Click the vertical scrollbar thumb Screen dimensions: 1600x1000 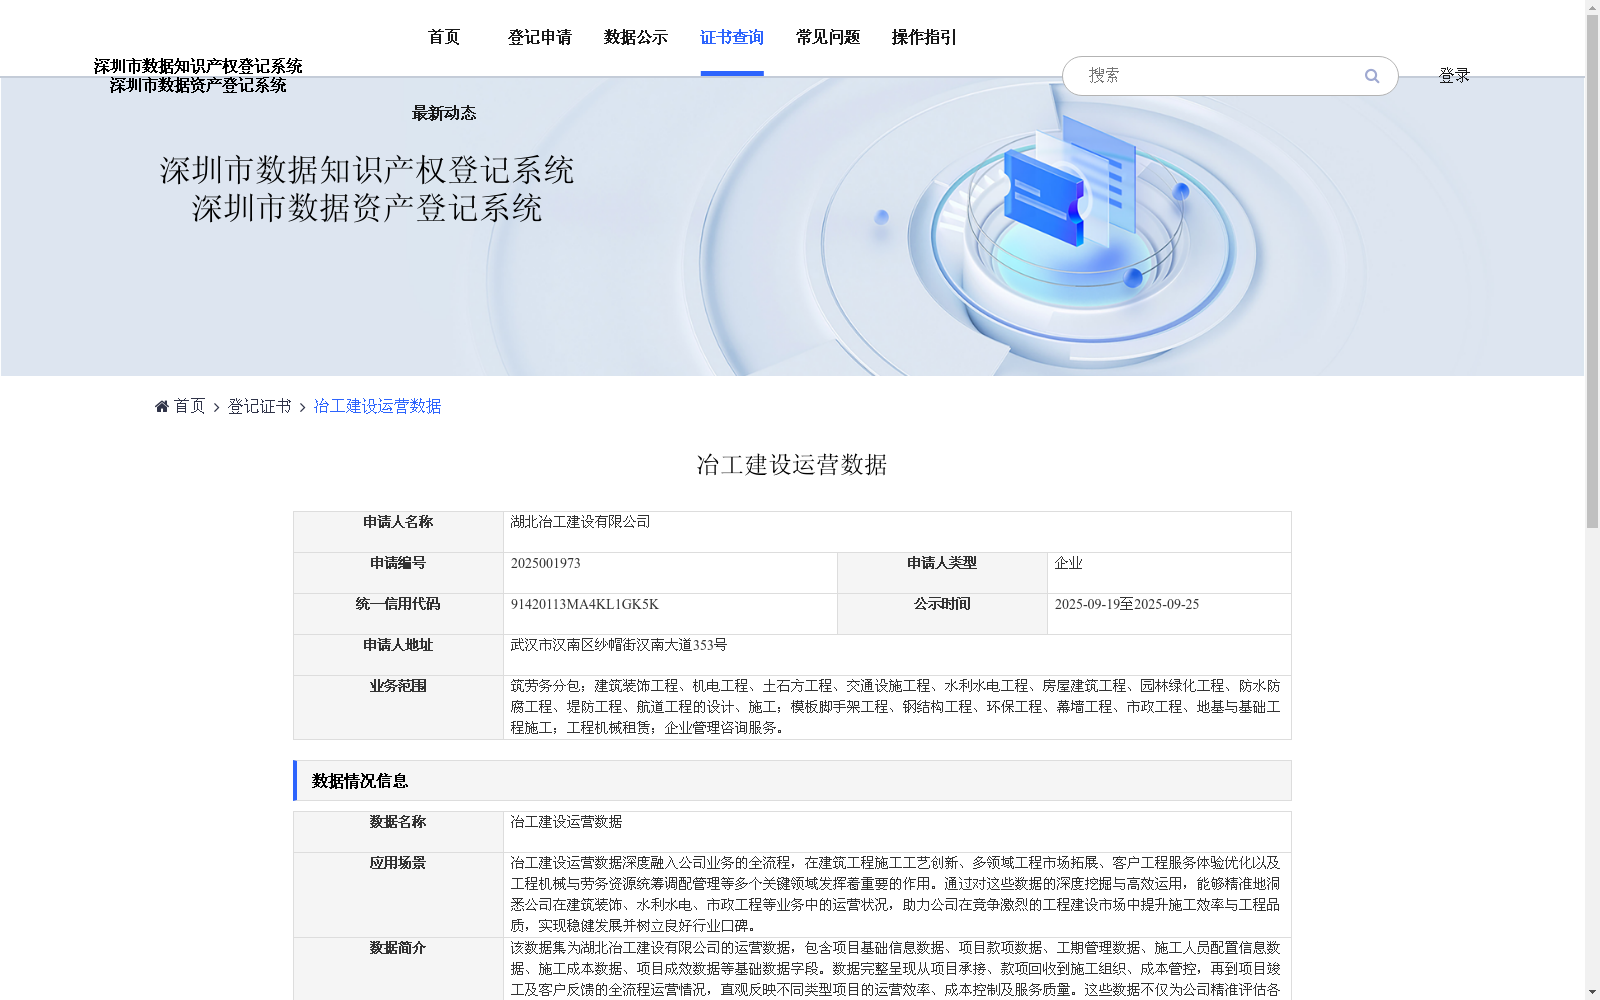coord(1592,271)
